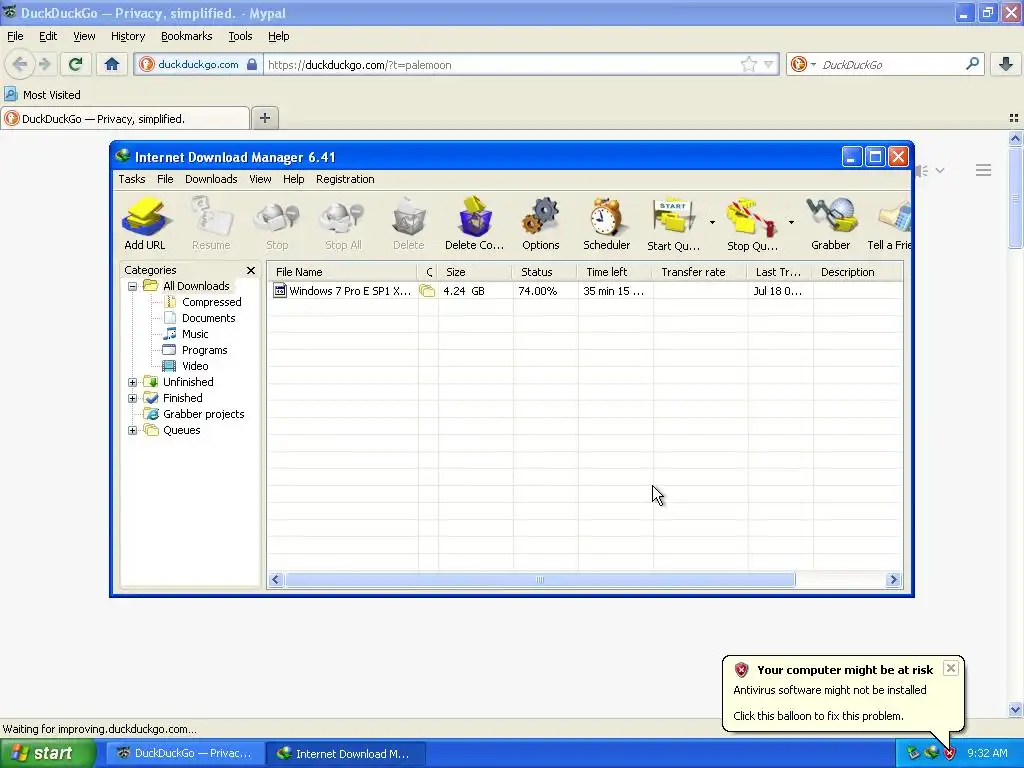
Task: Click the browser home button
Action: point(112,64)
